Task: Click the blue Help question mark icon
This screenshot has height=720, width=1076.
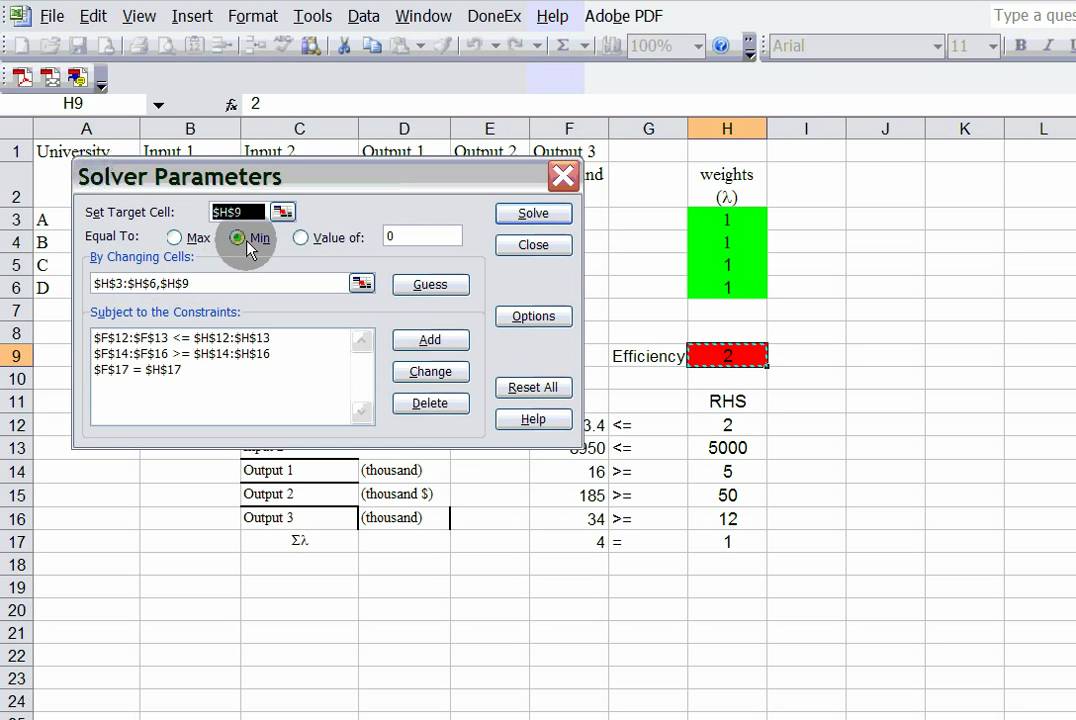Action: (721, 46)
